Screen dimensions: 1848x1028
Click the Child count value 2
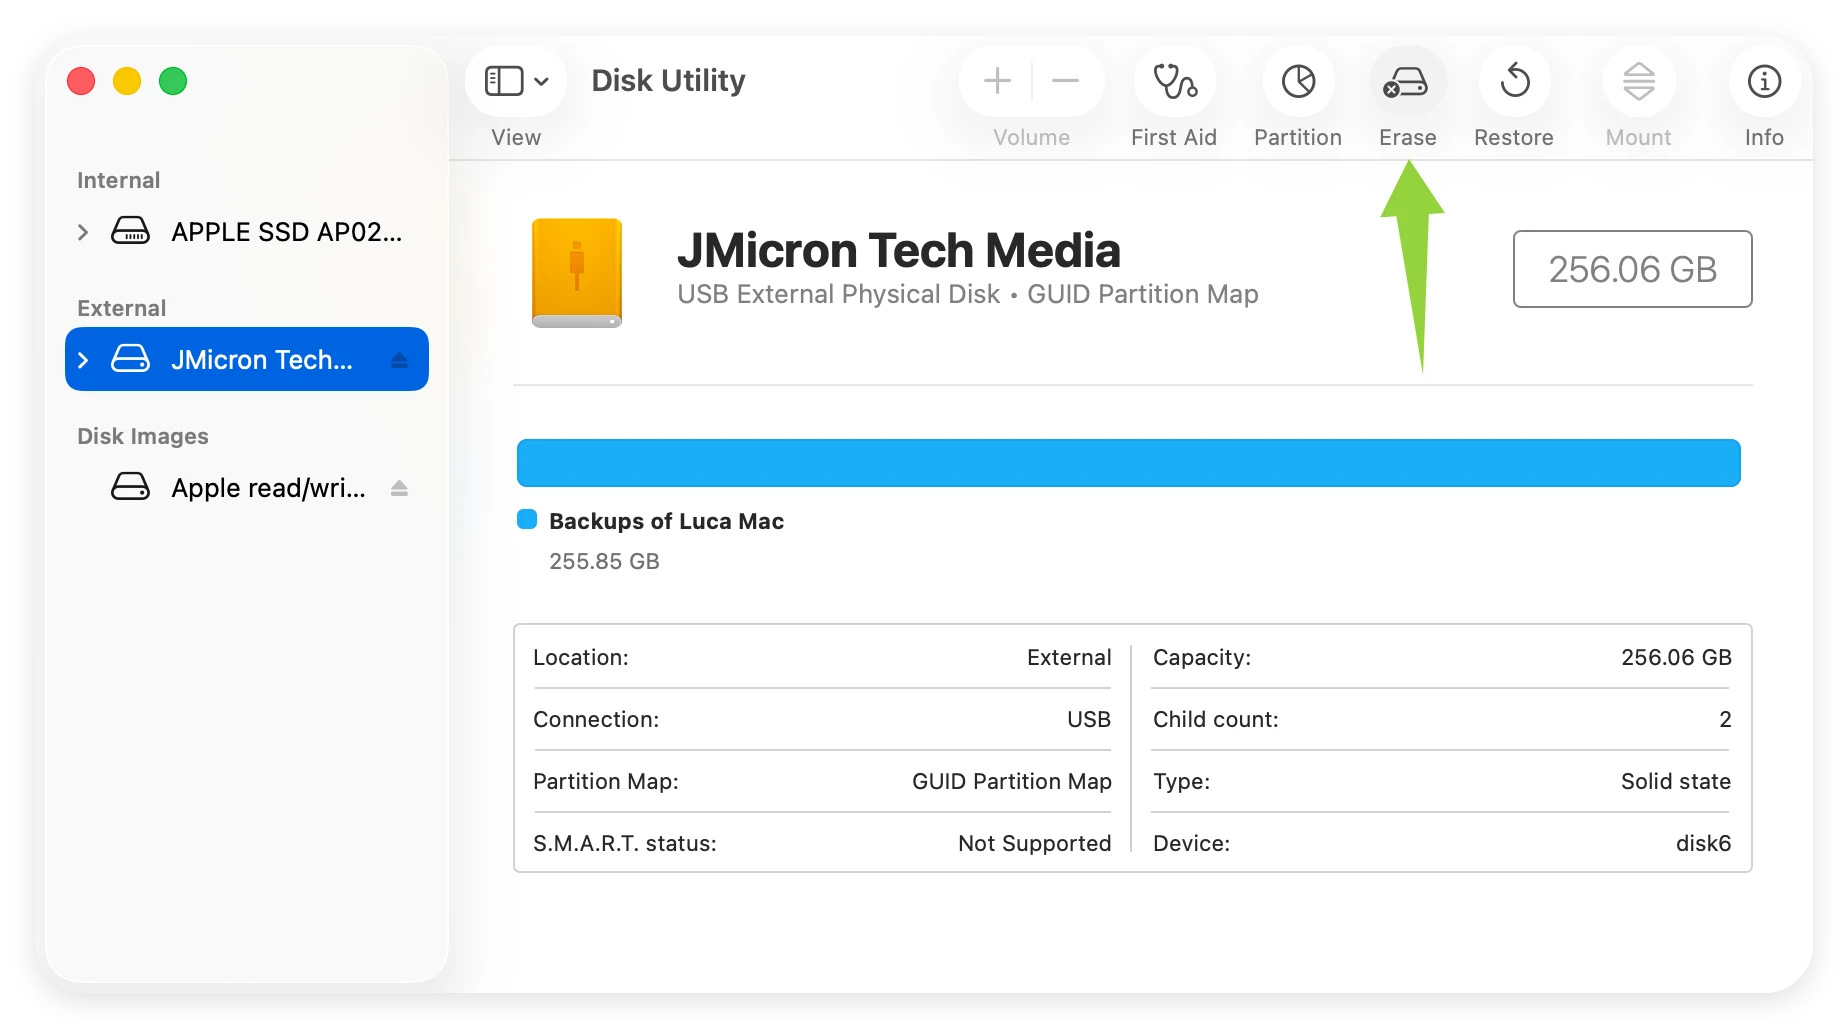tap(1725, 719)
